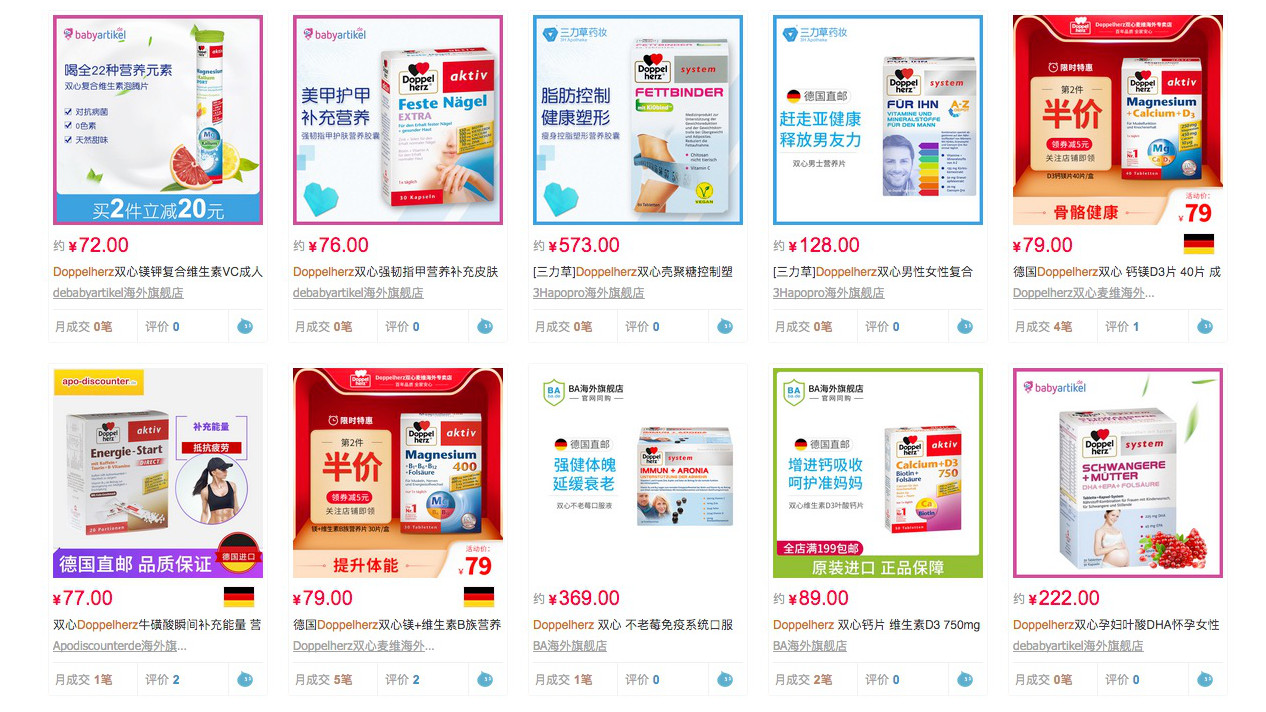Click 评价 1 reviews for ¥79.00 钙镁D3片 item
This screenshot has height=712, width=1266.
click(x=1122, y=326)
